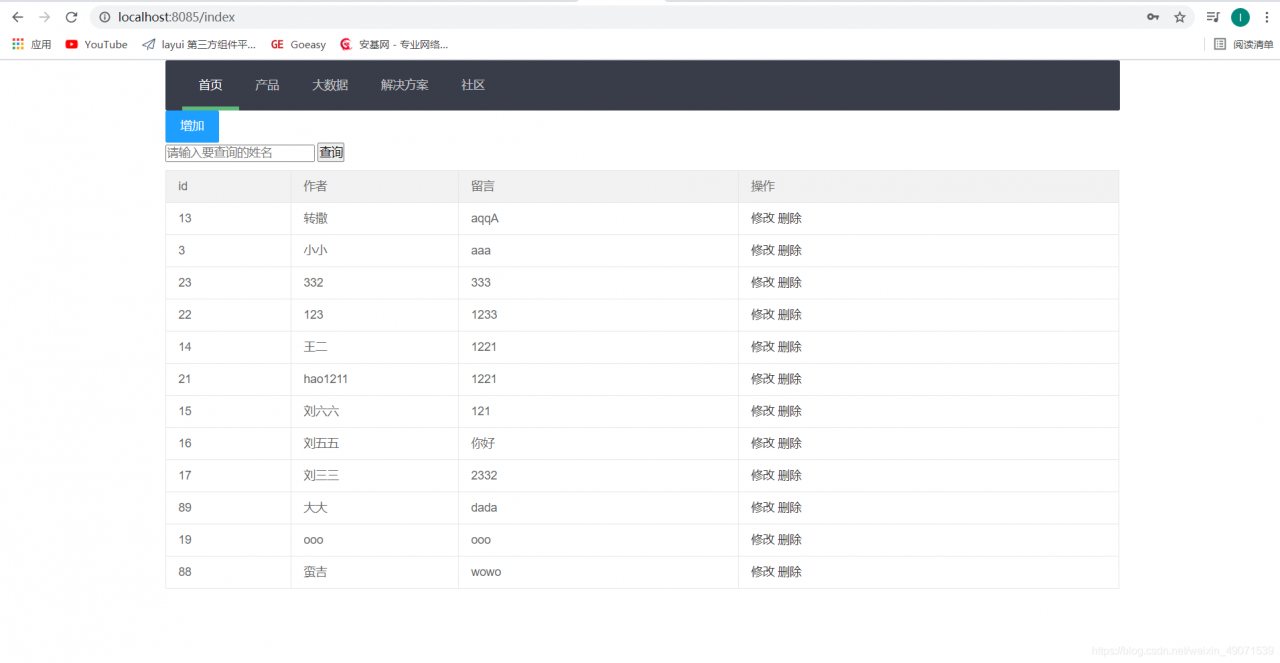Click 删除 in the 刘六六 row
This screenshot has width=1280, height=663.
point(790,410)
